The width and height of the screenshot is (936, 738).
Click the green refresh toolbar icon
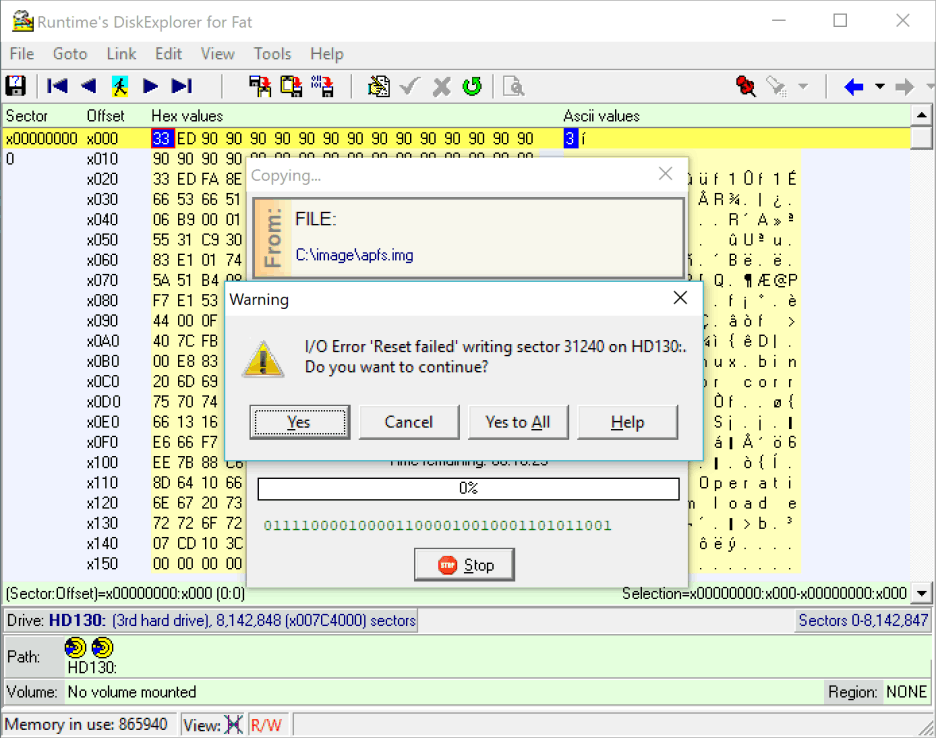click(472, 86)
